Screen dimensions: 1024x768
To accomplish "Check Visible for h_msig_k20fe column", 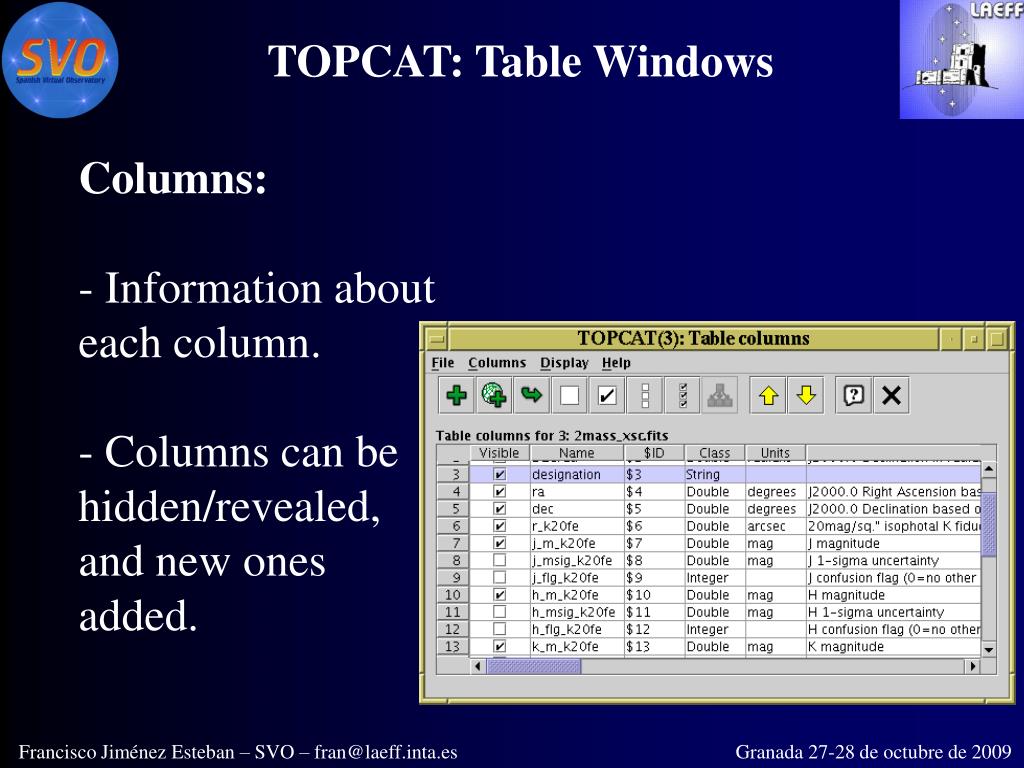I will coord(500,612).
